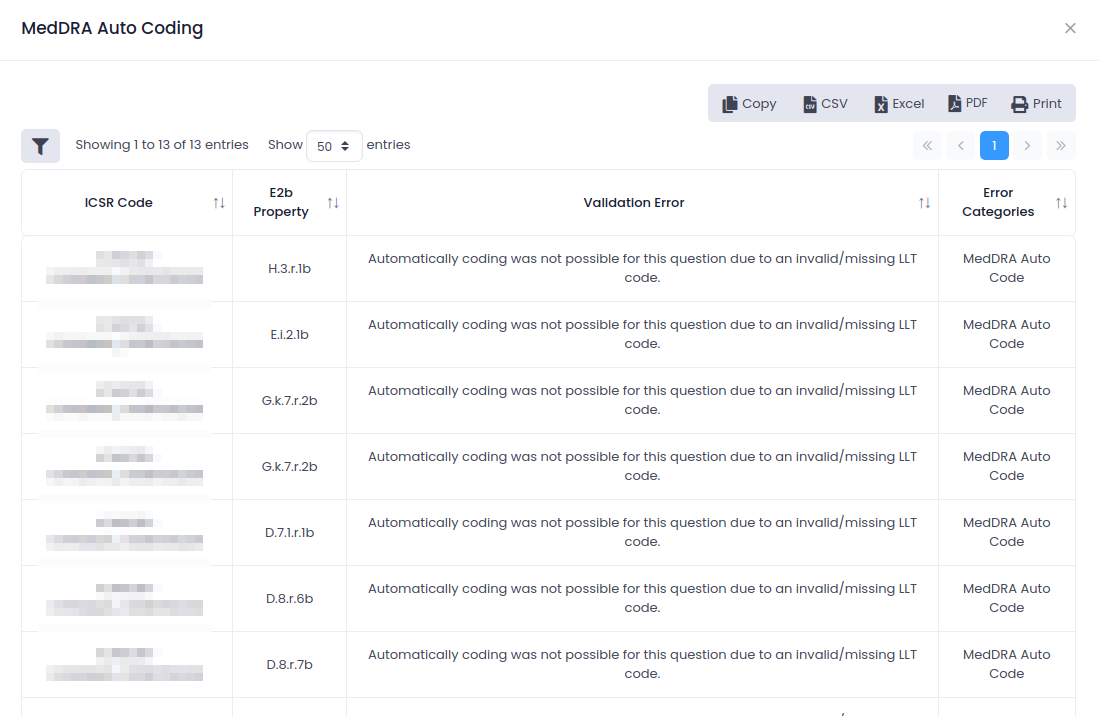Screen dimensions: 1099x716
Task: Click validation error text in D.7.1.r.1b row
Action: (642, 532)
